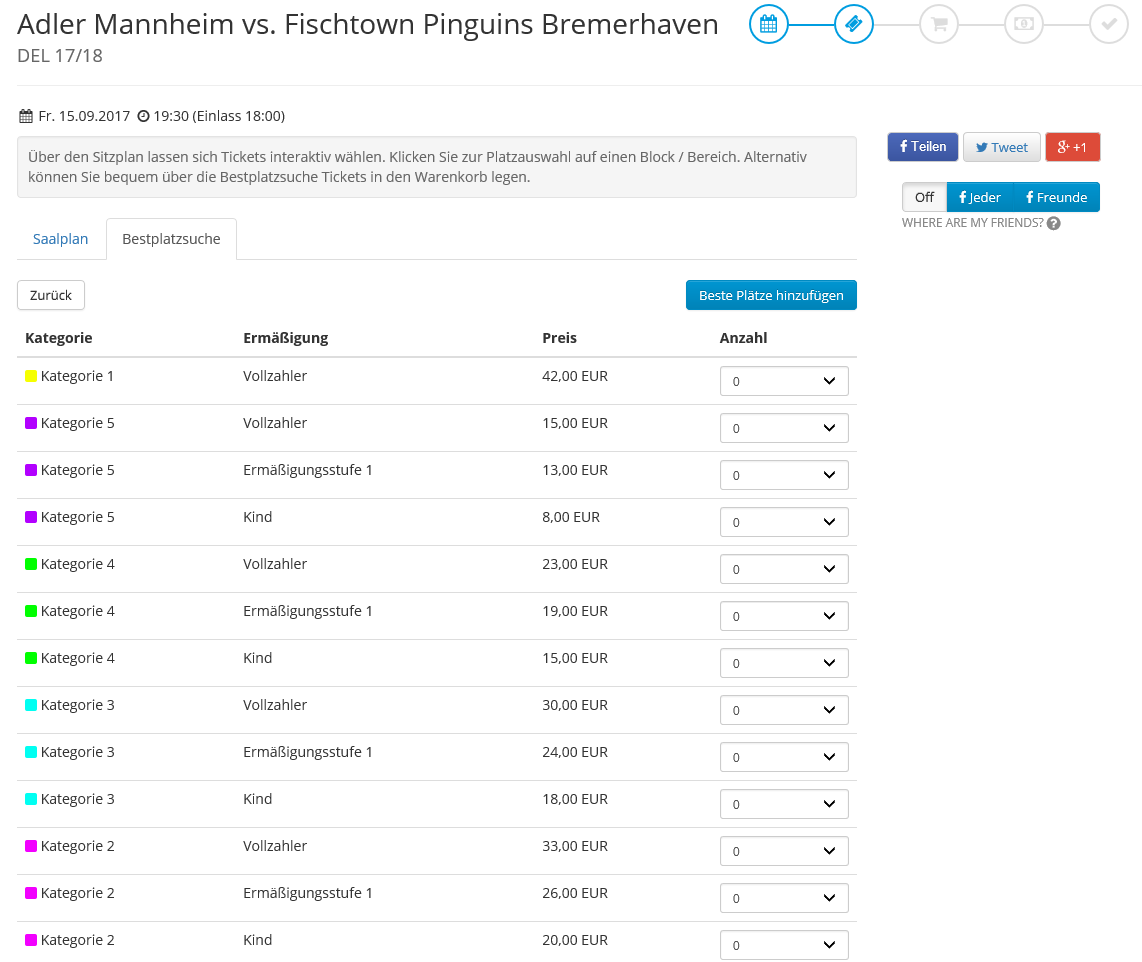The height and width of the screenshot is (962, 1142).
Task: Click the payment money step icon
Action: [x=1024, y=24]
